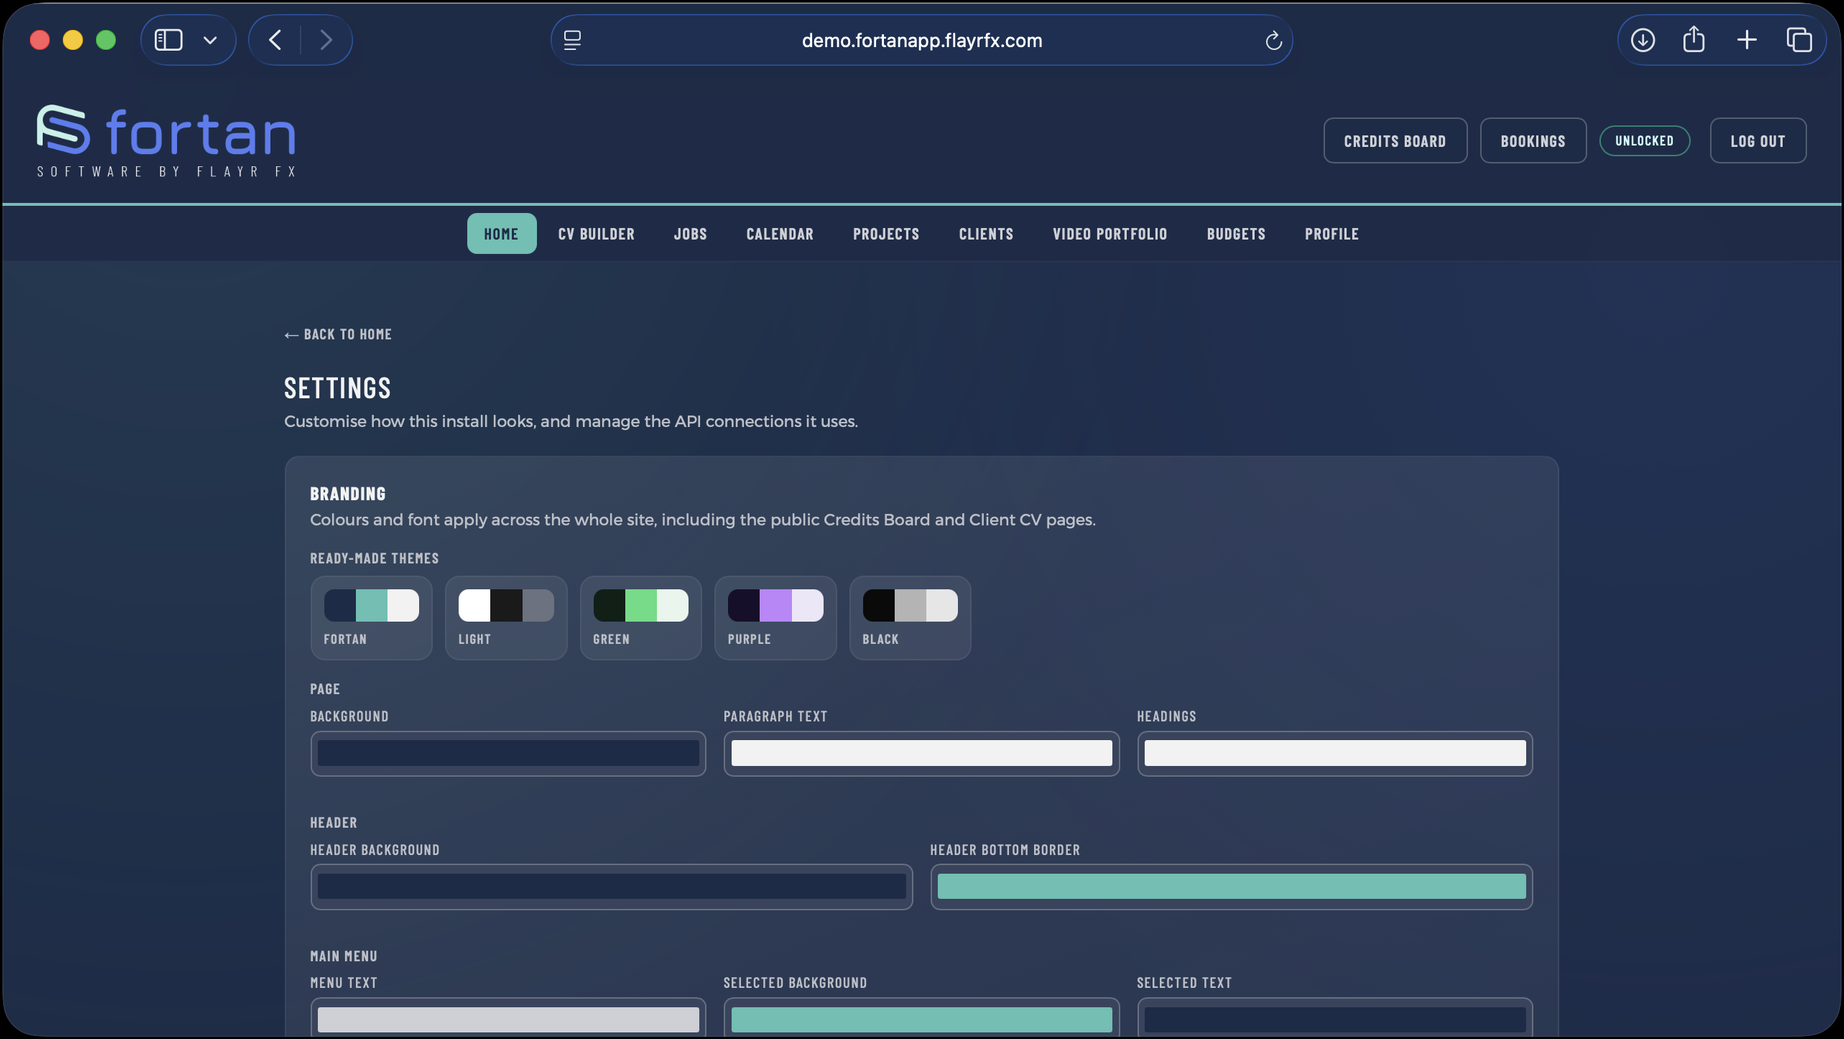This screenshot has width=1844, height=1039.
Task: Open the page Background colour picker
Action: click(508, 754)
